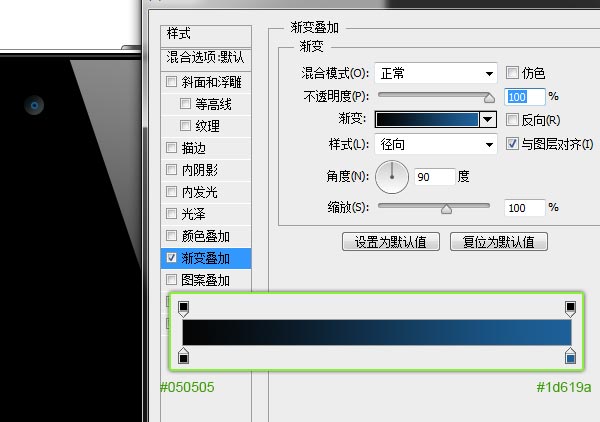Select the 内发光 style row
The width and height of the screenshot is (600, 422).
point(206,192)
